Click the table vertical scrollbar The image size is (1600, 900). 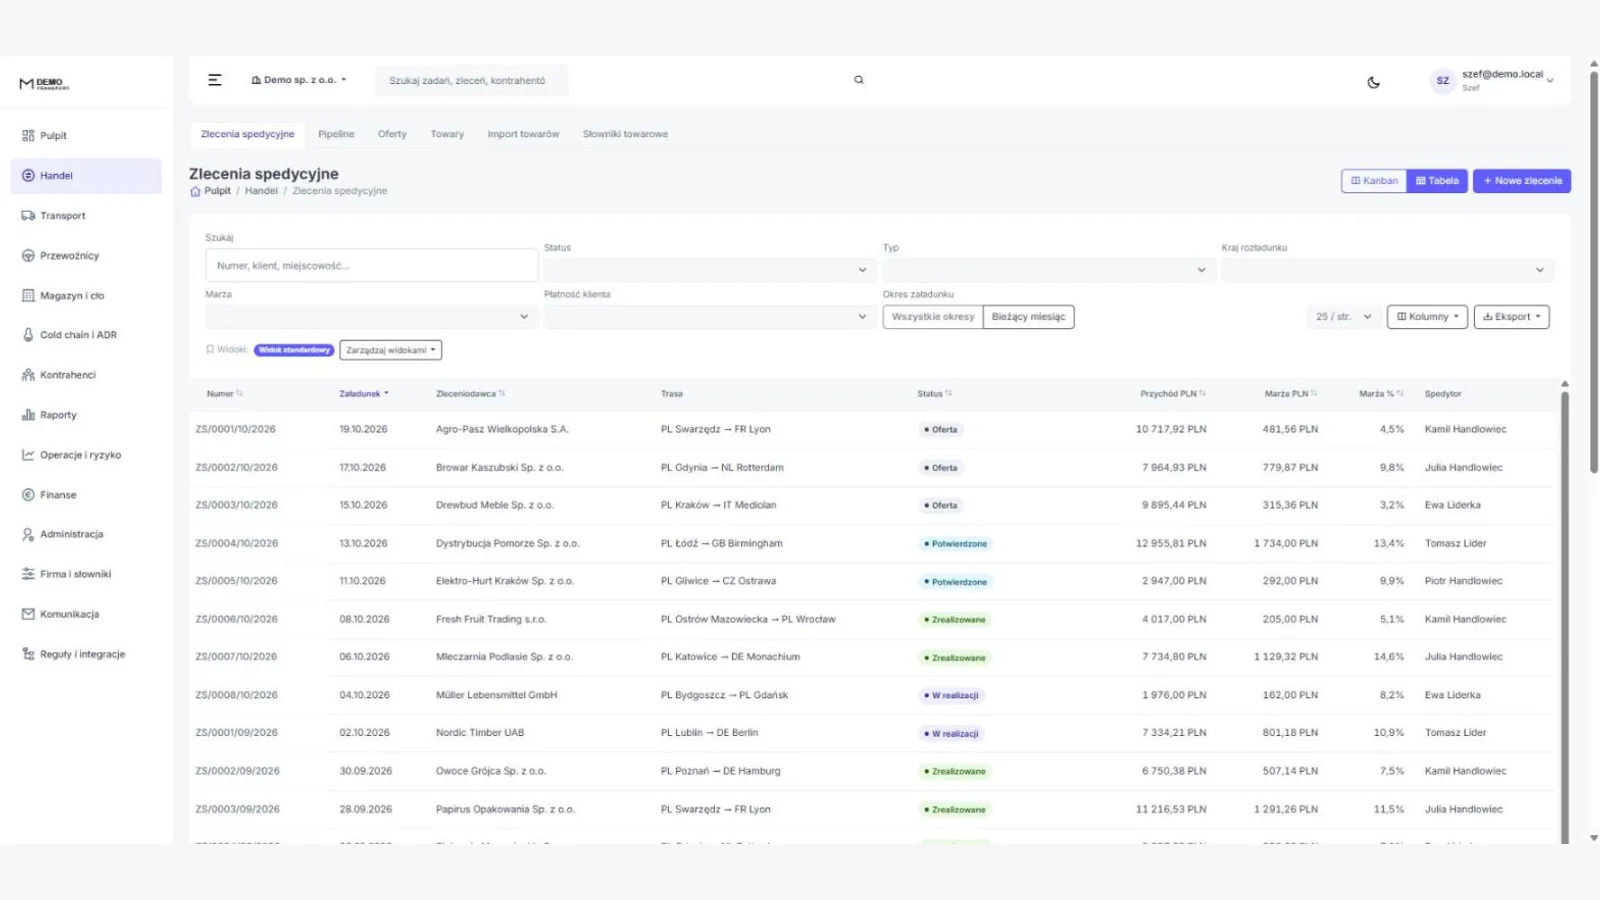tap(1565, 612)
